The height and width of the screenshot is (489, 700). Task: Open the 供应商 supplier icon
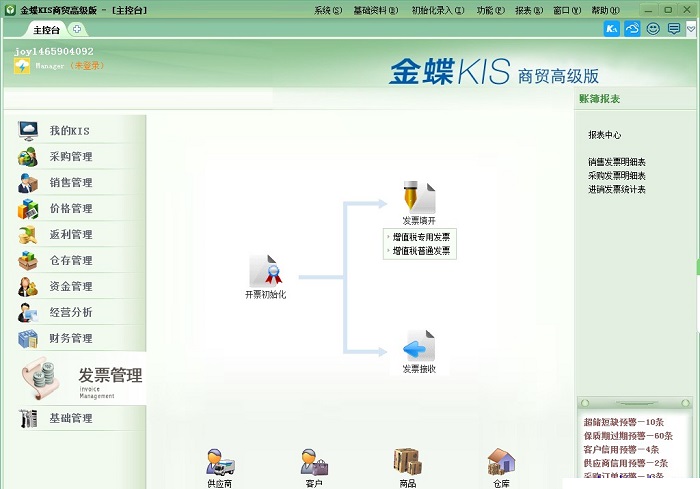tap(220, 462)
